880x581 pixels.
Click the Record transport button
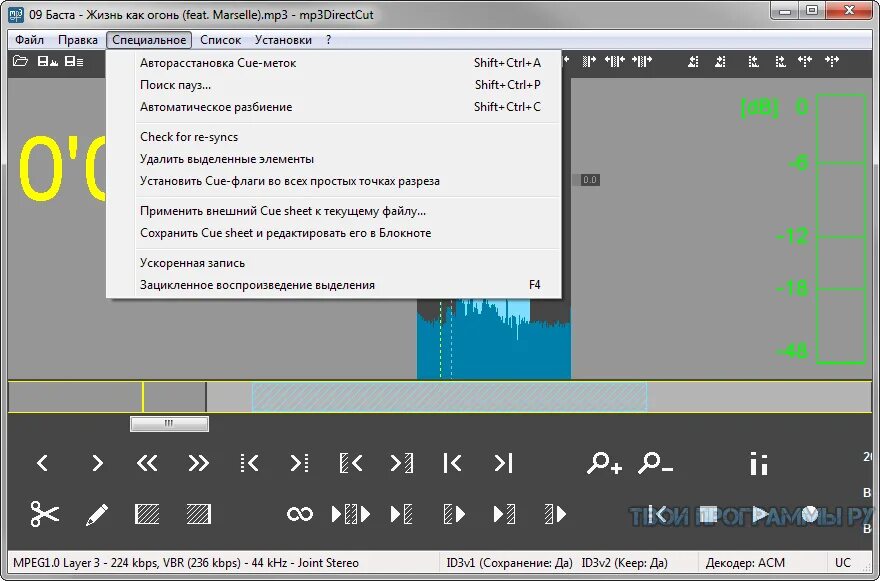[x=810, y=514]
